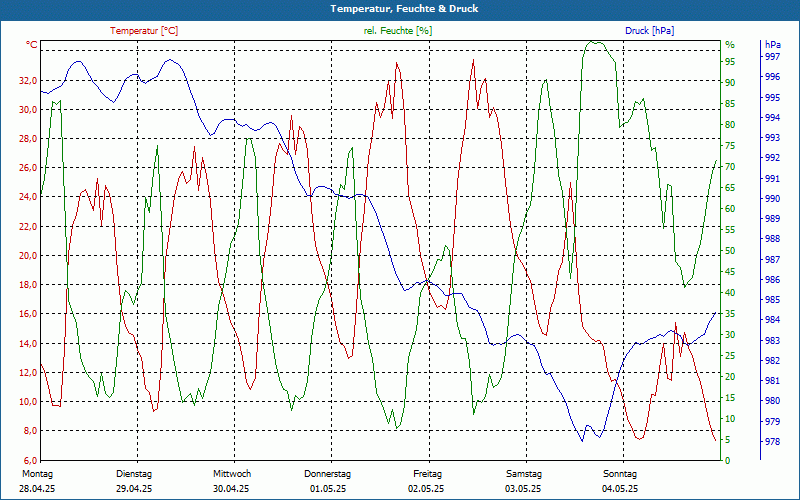Viewport: 800px width, 500px height.
Task: Click the '991' pressure axis value
Action: [x=773, y=179]
